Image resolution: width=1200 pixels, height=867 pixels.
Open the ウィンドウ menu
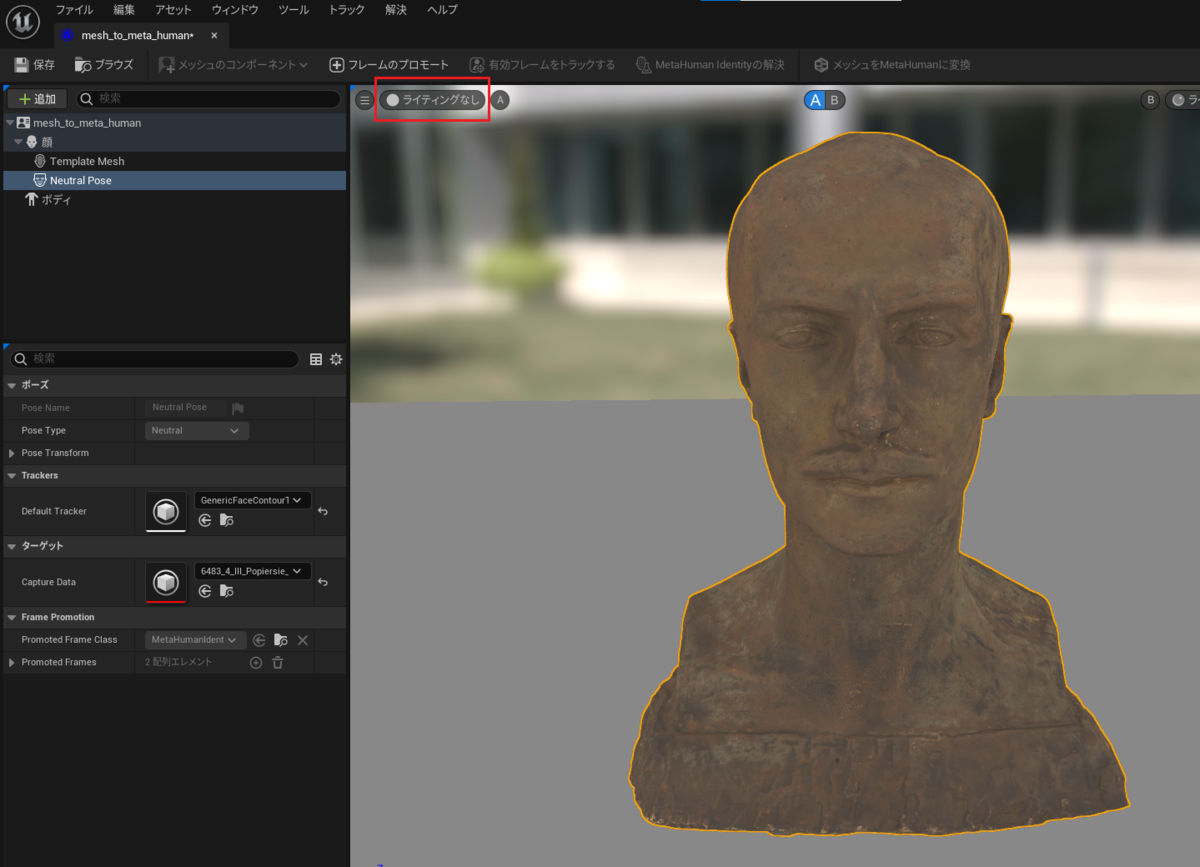(235, 9)
